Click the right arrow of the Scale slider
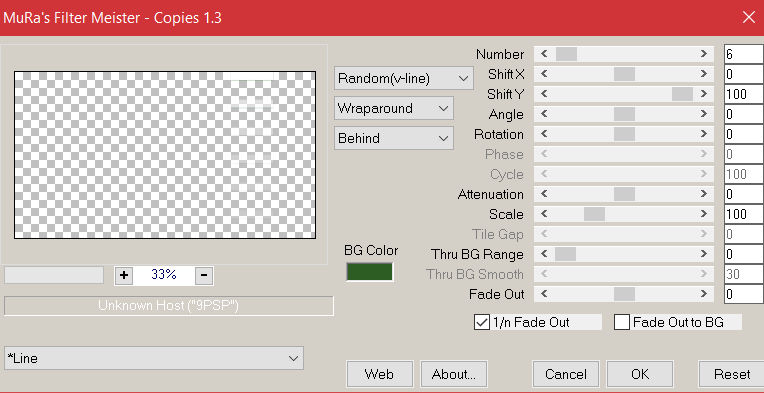This screenshot has width=764, height=393. [x=704, y=214]
